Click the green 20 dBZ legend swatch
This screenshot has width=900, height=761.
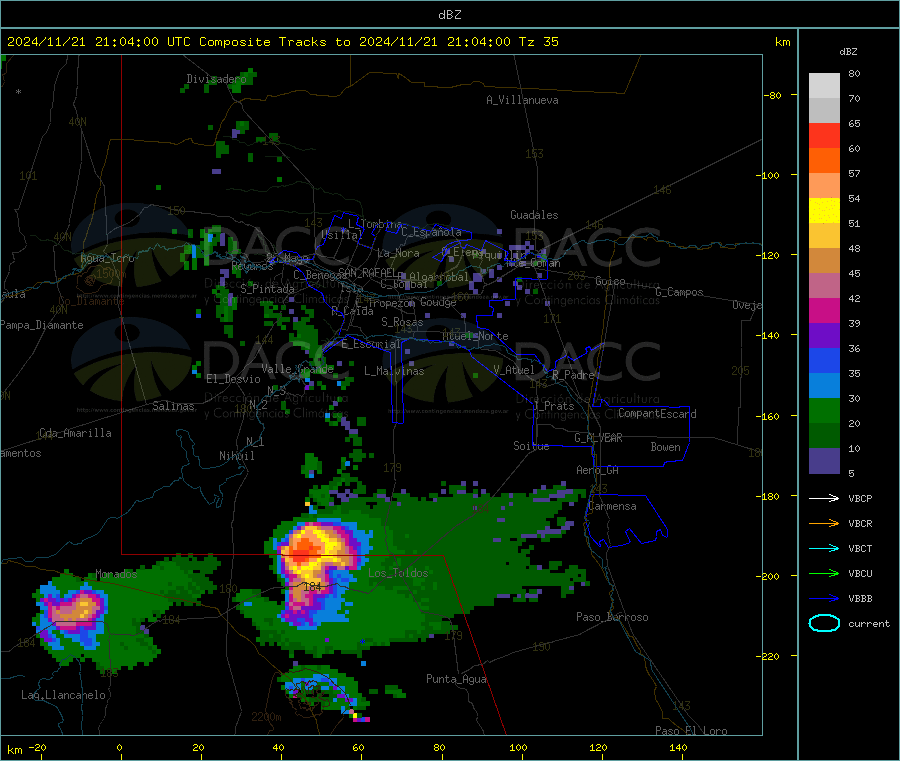pos(824,410)
